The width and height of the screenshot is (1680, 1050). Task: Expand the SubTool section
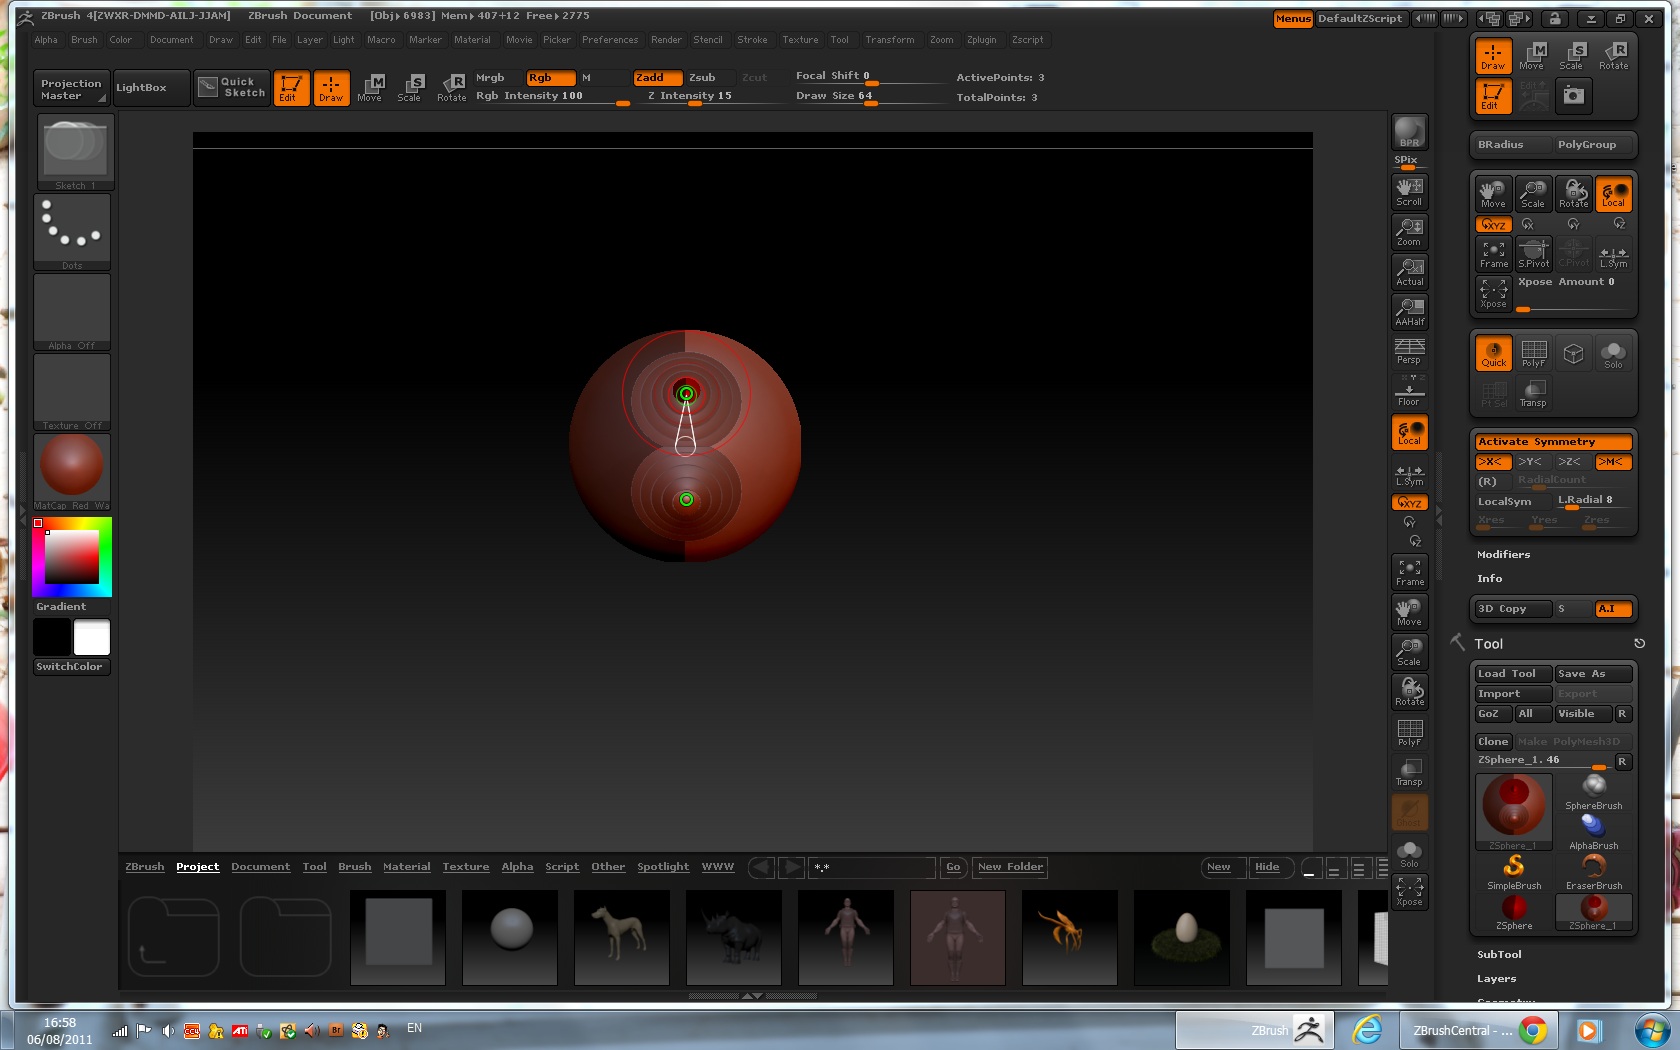pyautogui.click(x=1499, y=955)
